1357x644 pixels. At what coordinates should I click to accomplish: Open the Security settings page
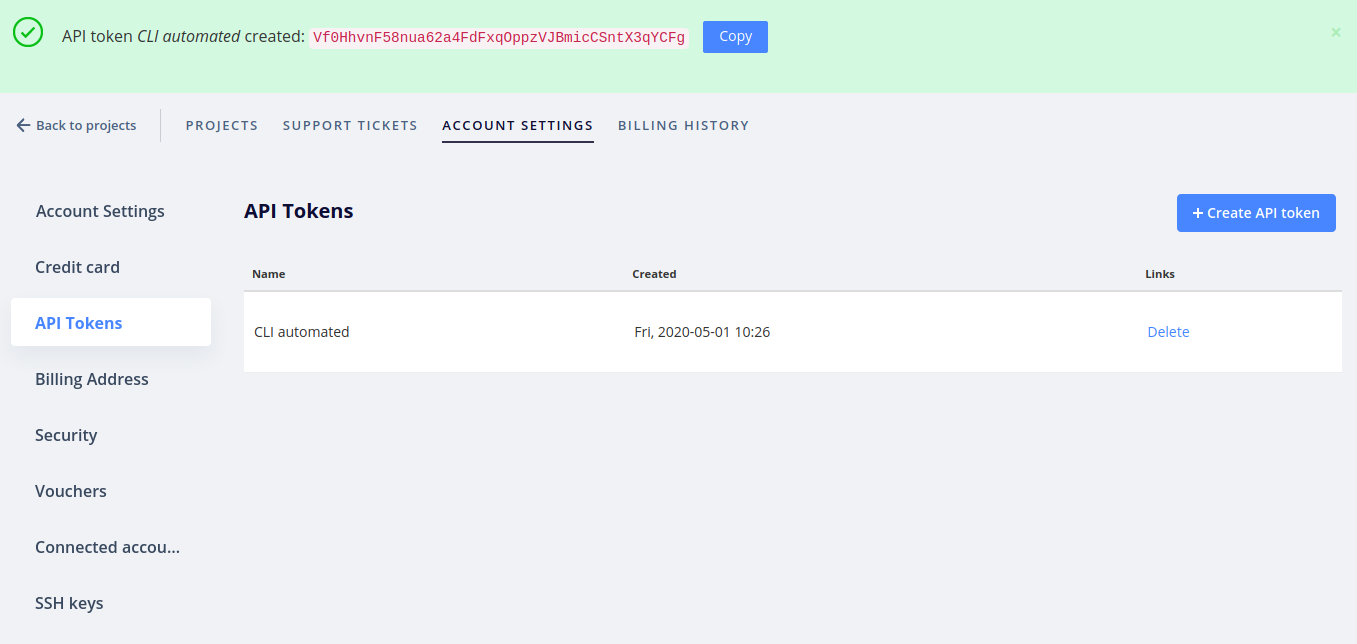click(66, 435)
